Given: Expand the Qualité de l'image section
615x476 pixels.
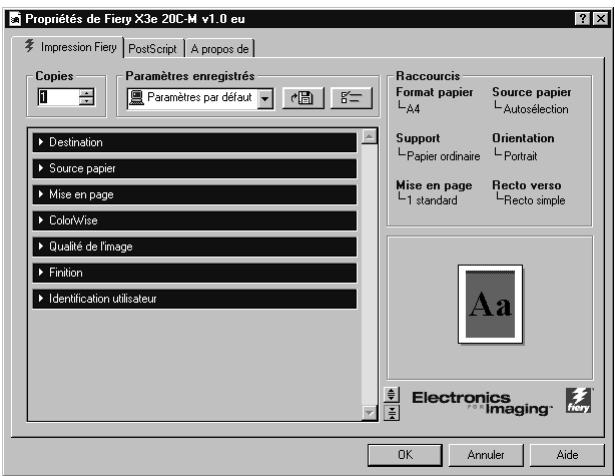Looking at the screenshot, I should click(x=195, y=247).
